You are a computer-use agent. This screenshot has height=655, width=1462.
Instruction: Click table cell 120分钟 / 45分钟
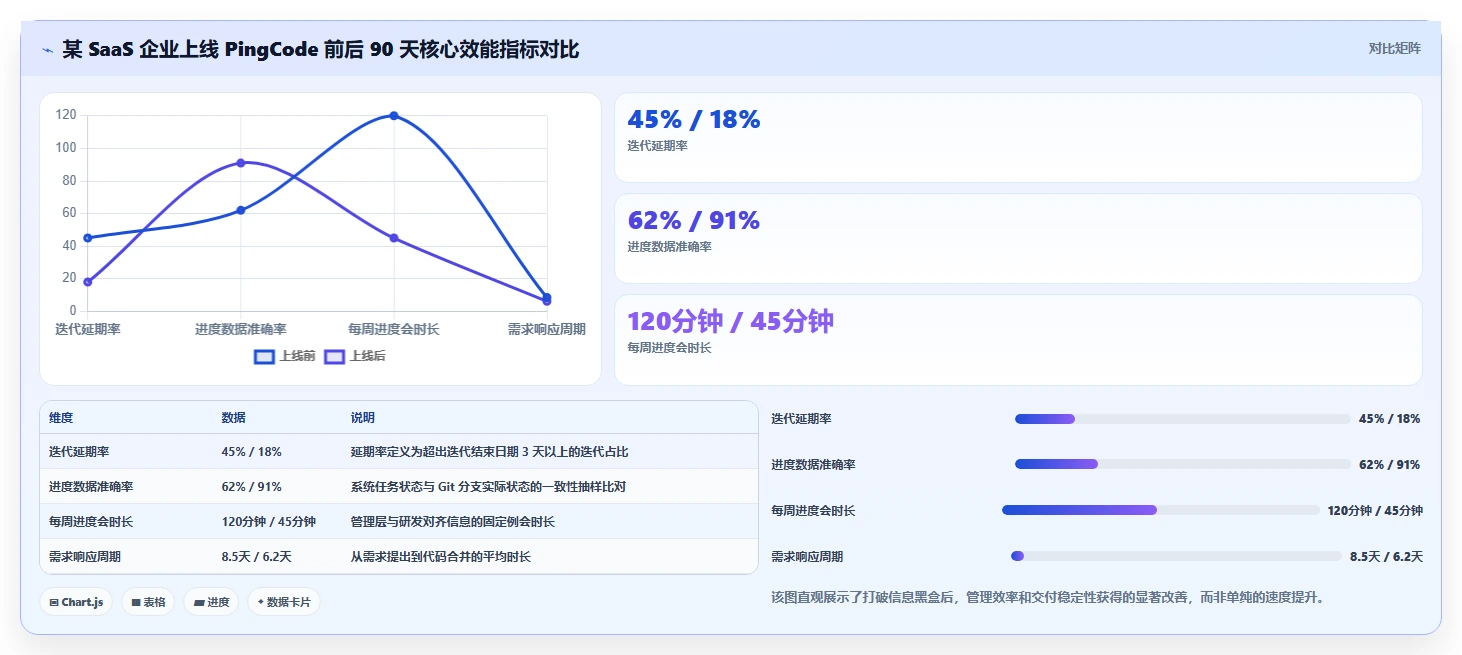(x=269, y=522)
